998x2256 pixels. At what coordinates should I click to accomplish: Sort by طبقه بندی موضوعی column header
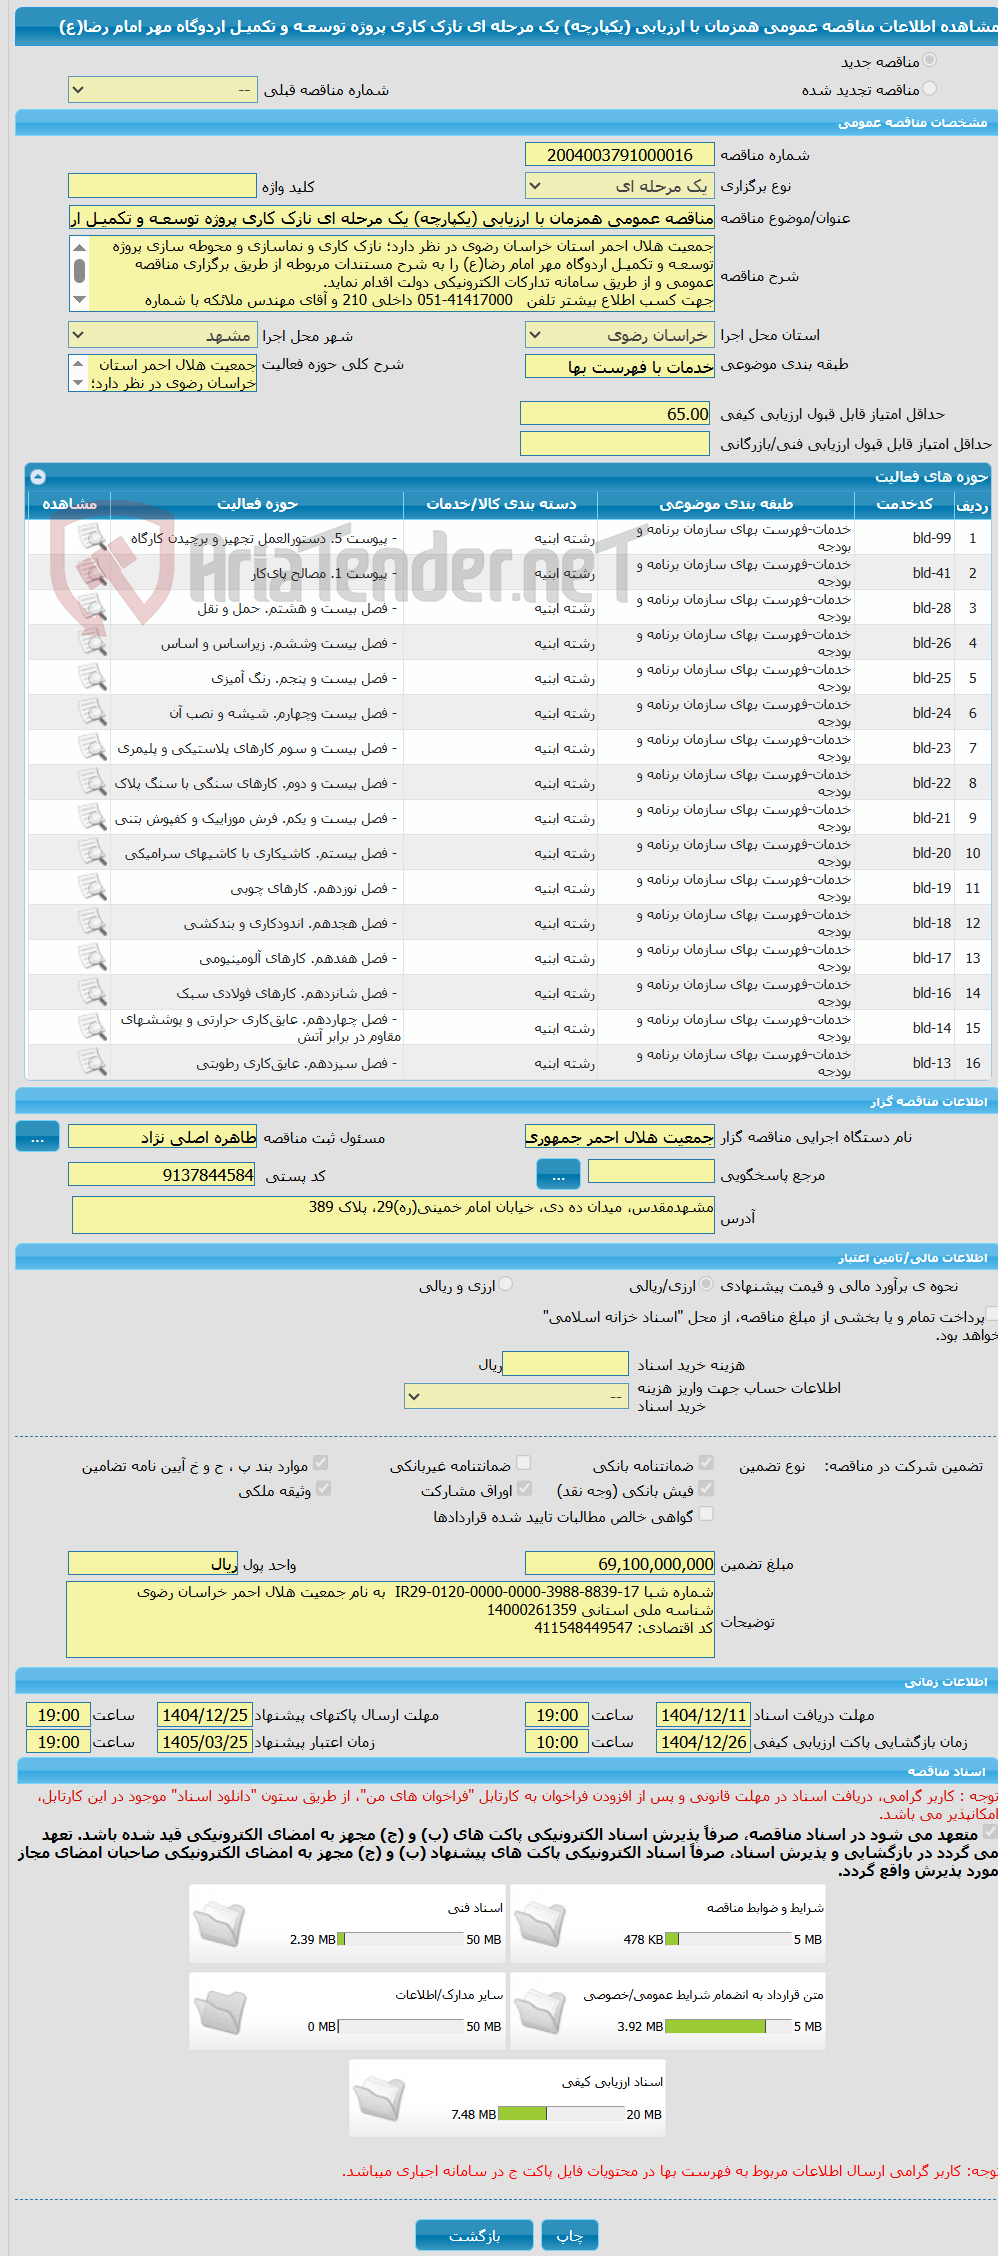(x=726, y=504)
